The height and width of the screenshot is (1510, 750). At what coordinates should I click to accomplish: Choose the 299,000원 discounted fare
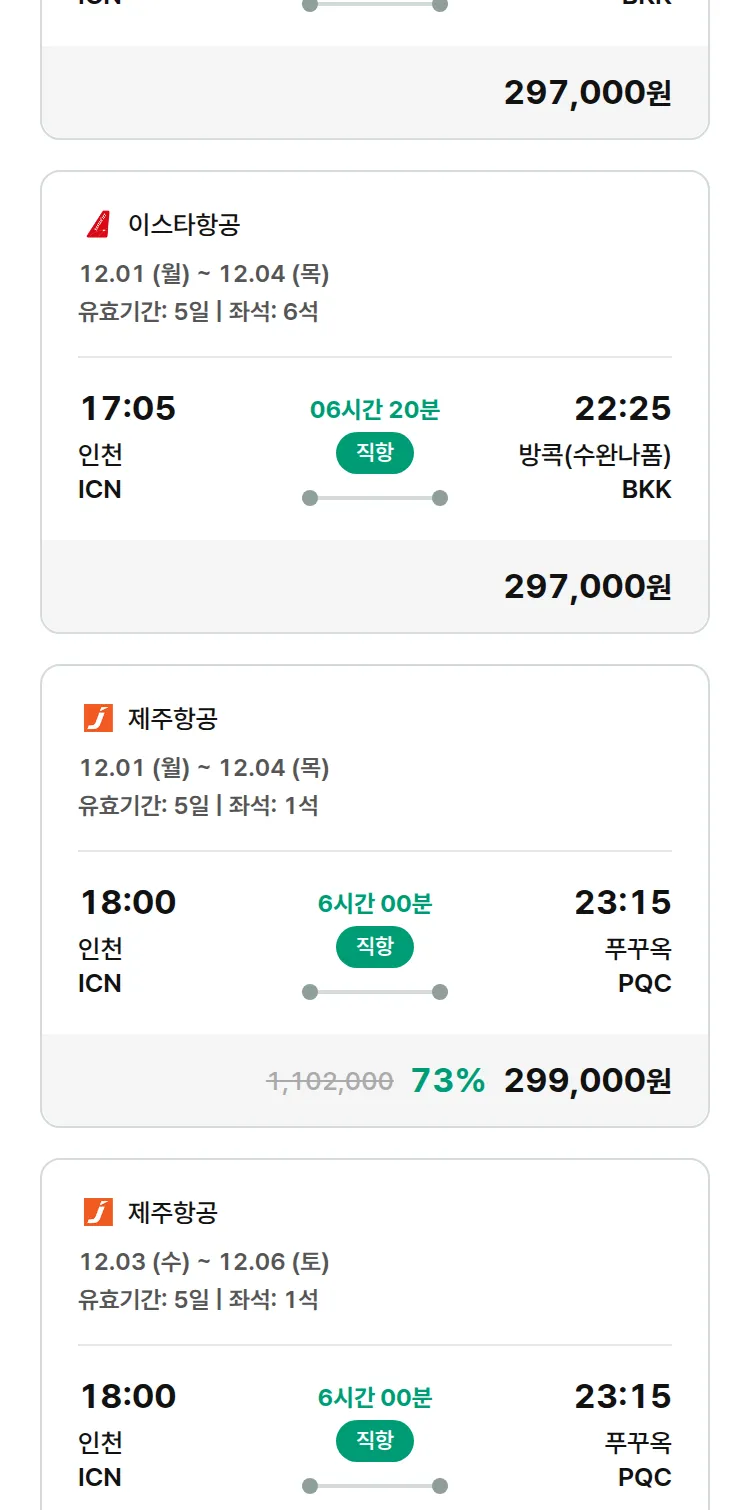coord(587,1081)
